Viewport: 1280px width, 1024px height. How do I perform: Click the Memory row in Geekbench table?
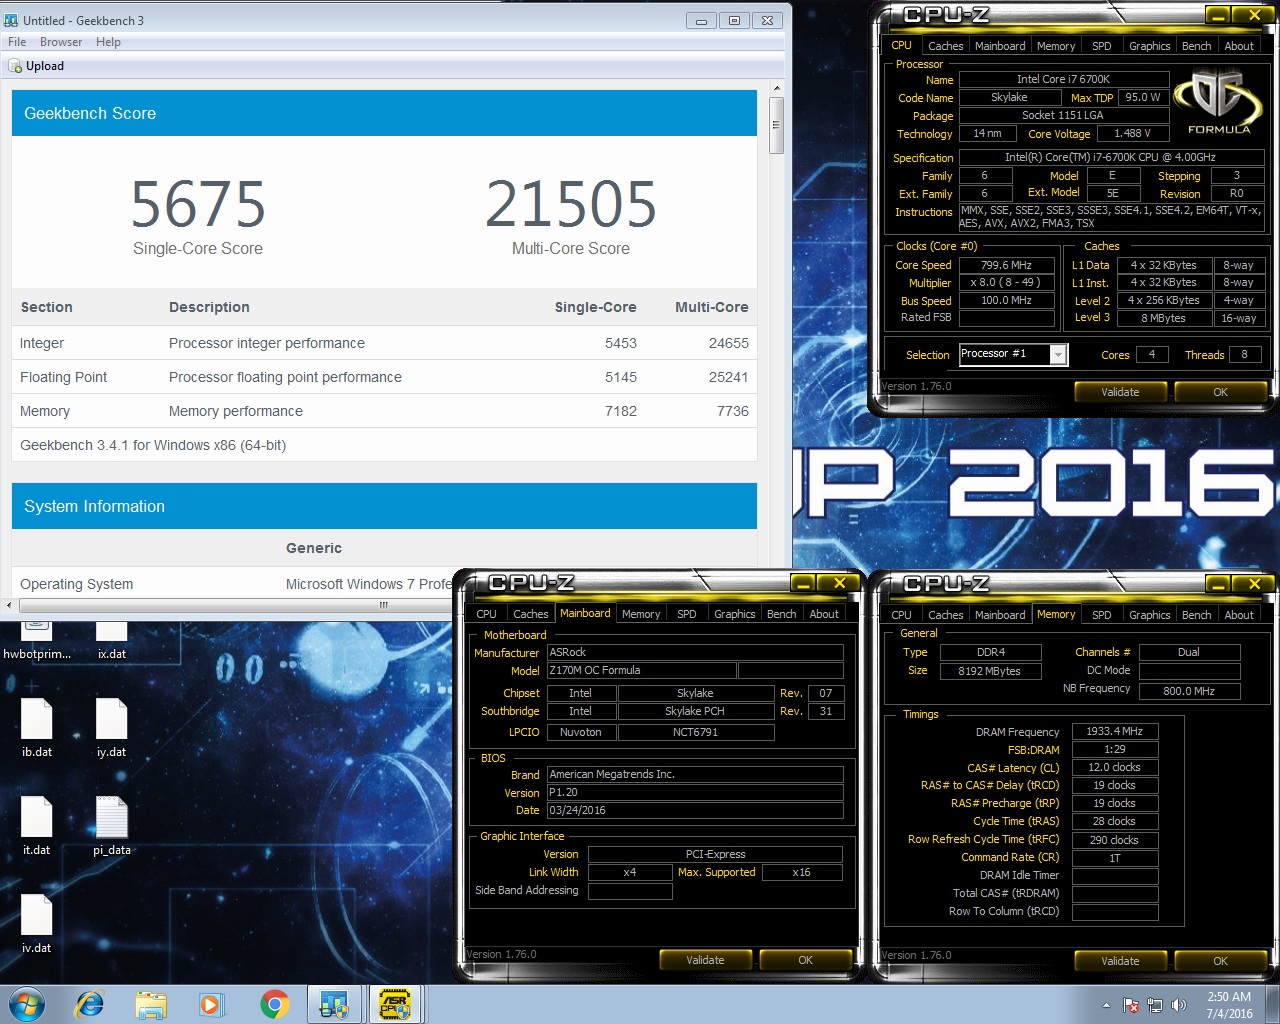[x=384, y=411]
